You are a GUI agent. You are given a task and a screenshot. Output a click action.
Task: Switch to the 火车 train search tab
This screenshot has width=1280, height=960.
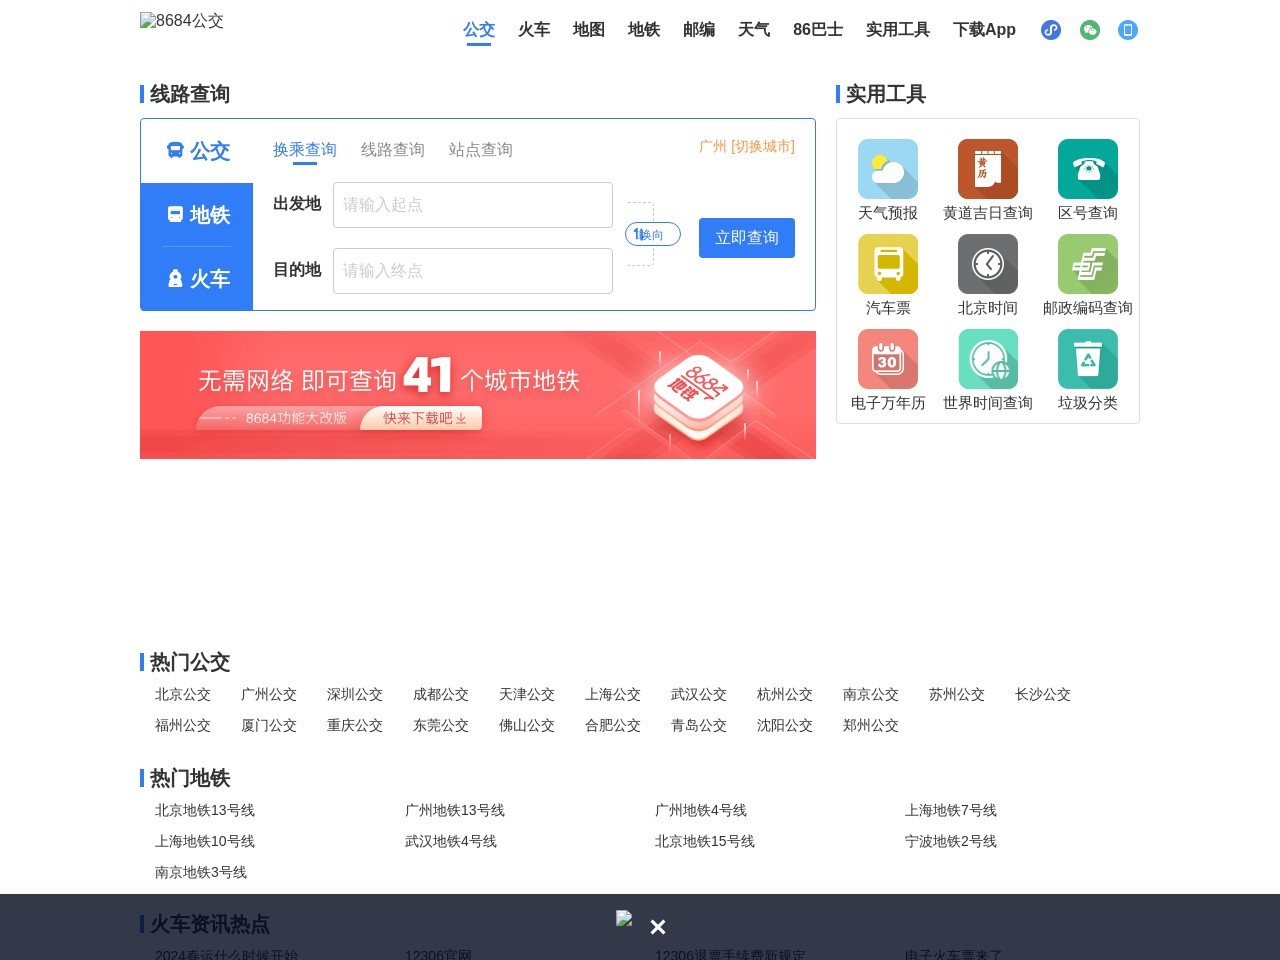[x=197, y=279]
